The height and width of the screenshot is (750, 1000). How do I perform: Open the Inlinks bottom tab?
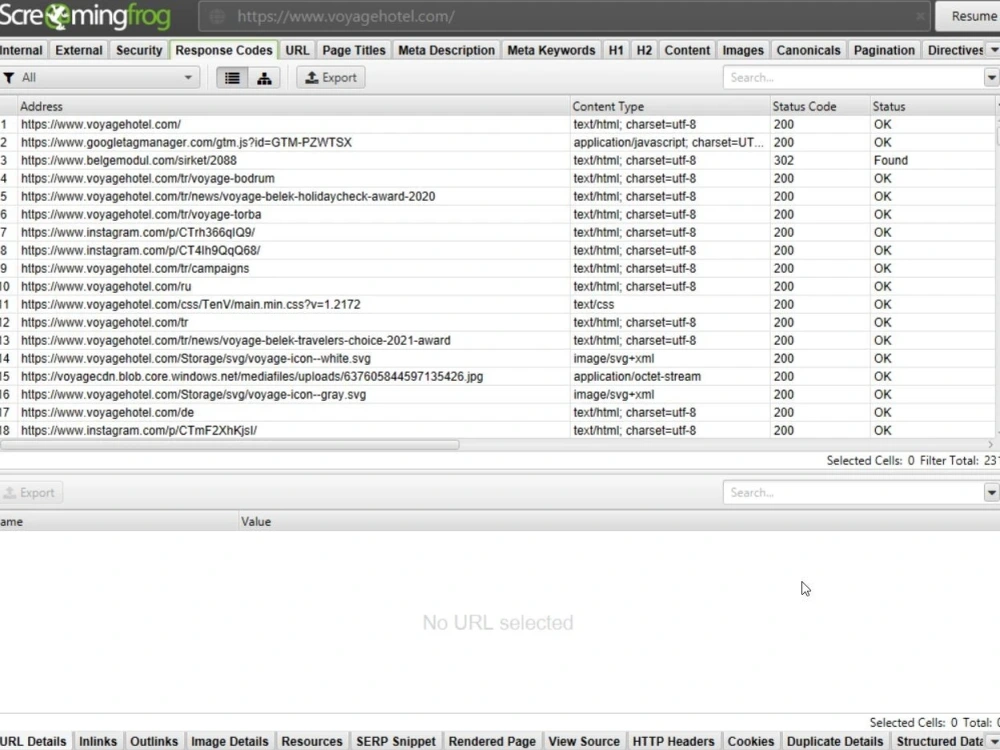click(x=98, y=741)
